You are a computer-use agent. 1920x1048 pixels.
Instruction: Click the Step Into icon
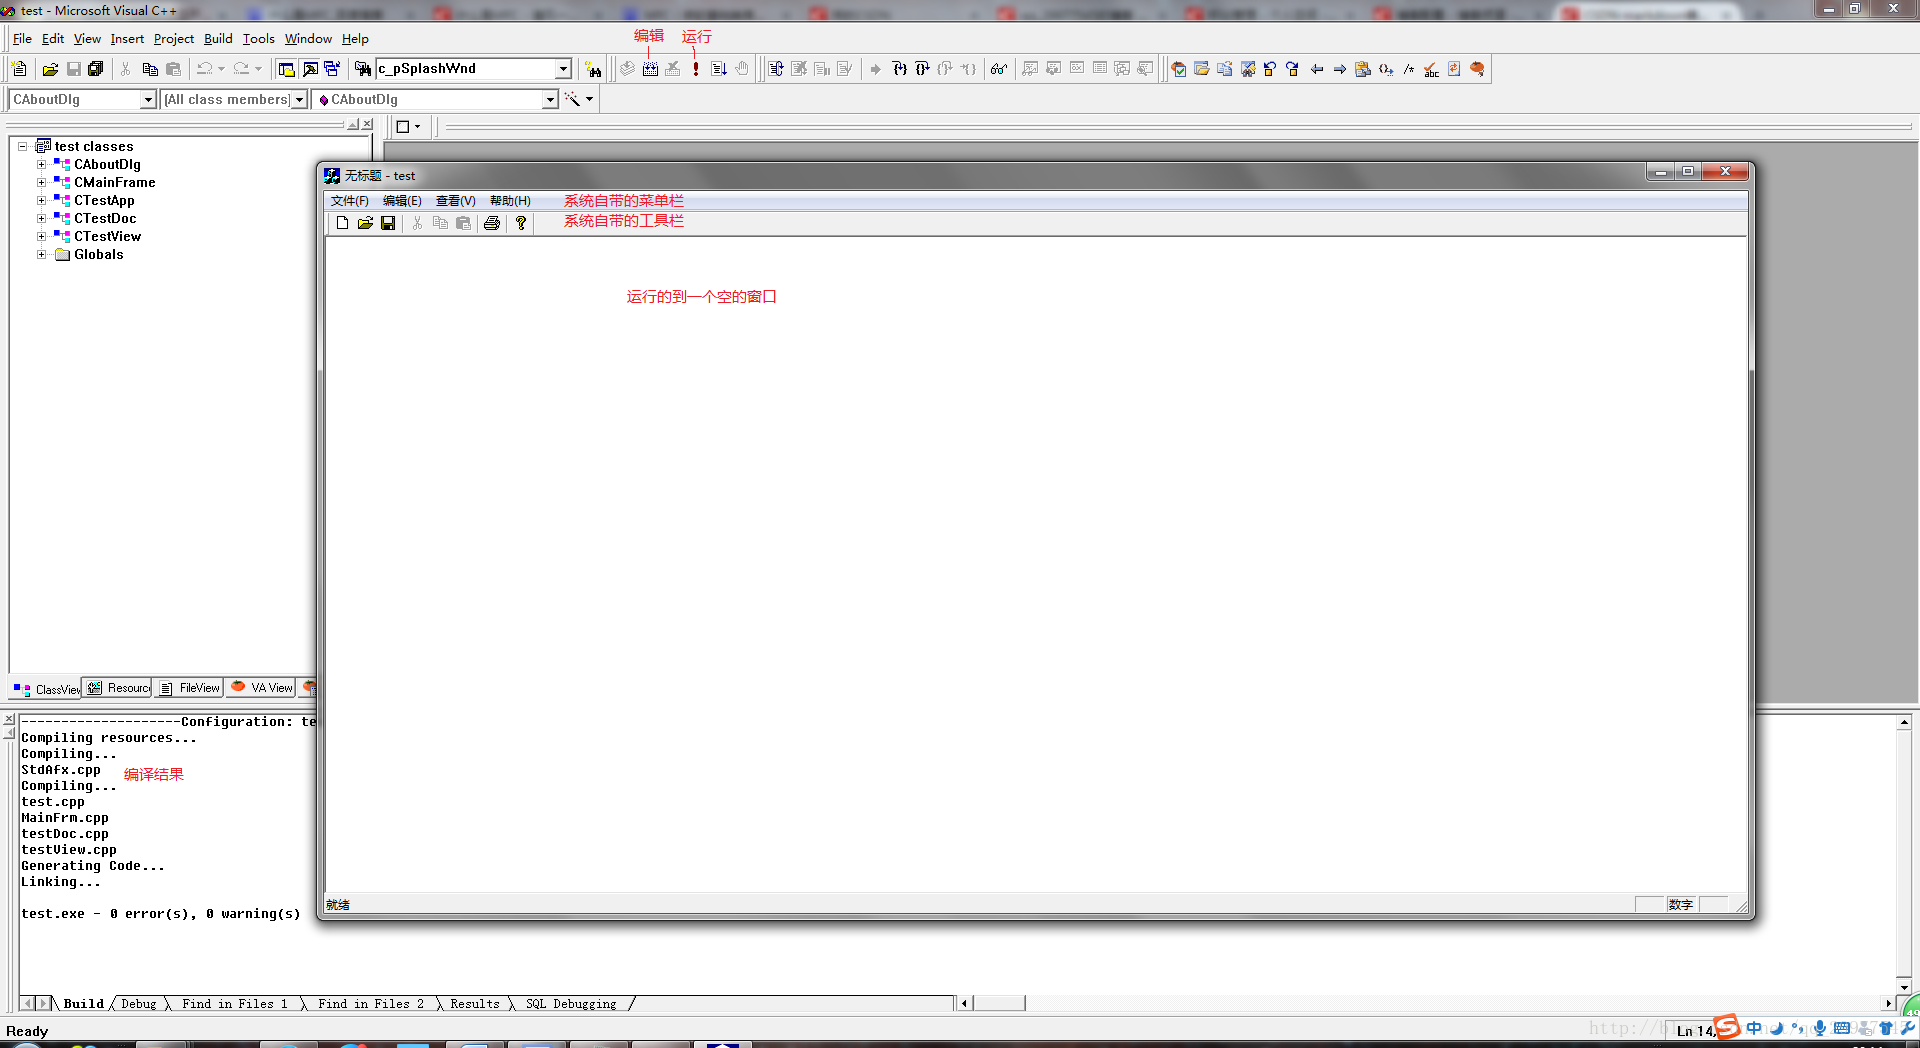[899, 69]
